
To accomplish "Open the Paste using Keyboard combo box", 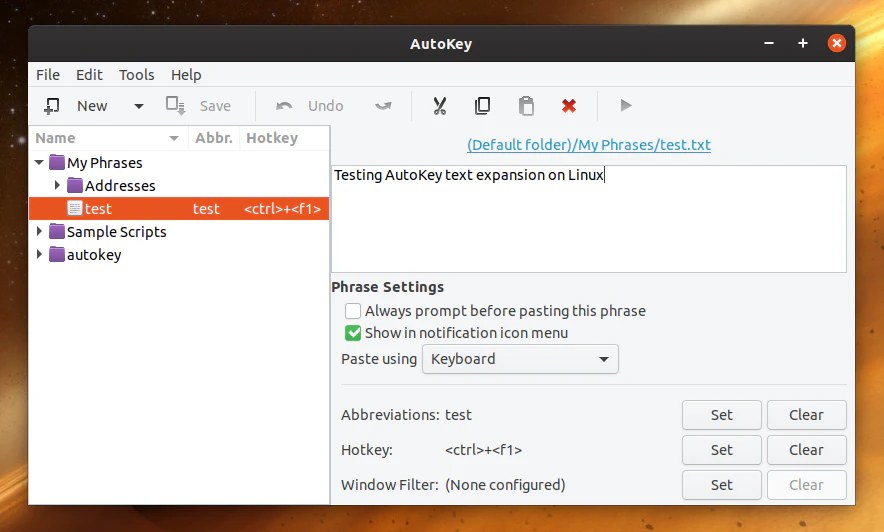I will (x=520, y=359).
